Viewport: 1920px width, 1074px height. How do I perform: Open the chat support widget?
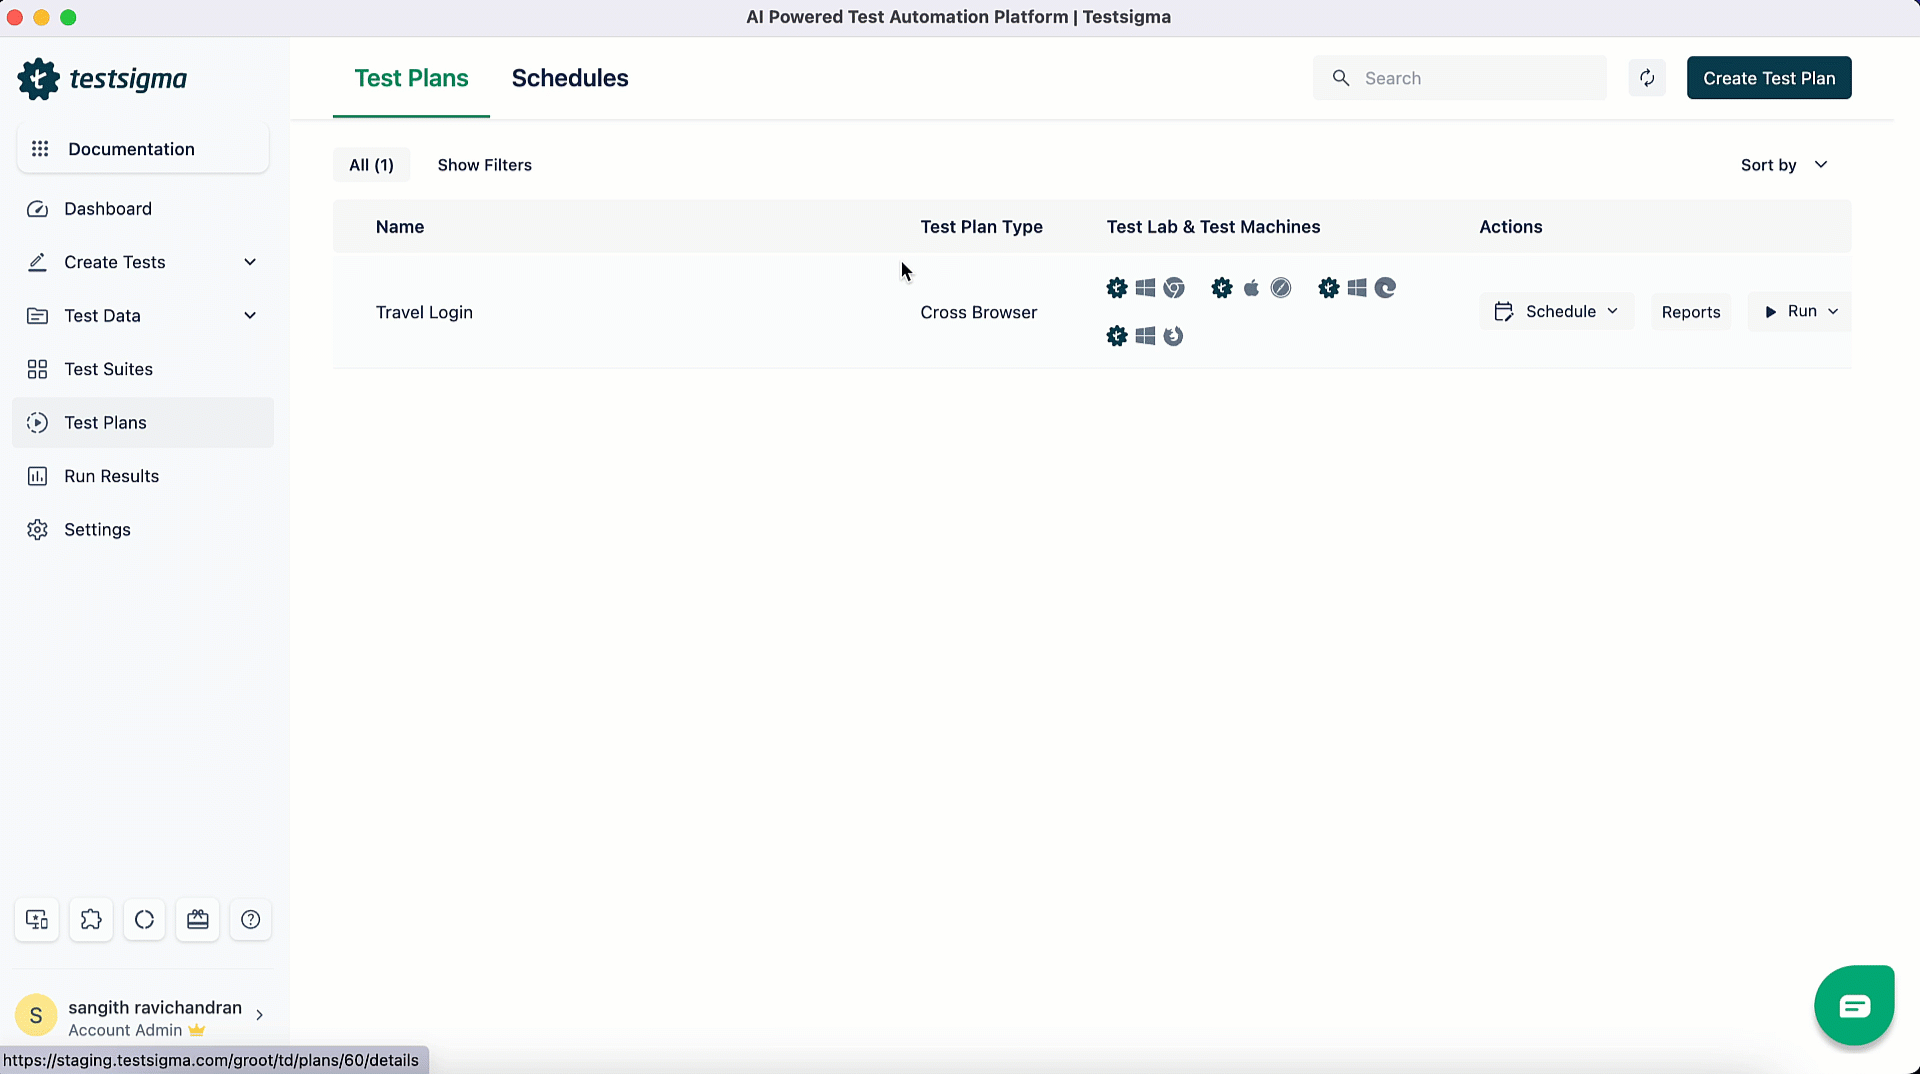[x=1854, y=1005]
